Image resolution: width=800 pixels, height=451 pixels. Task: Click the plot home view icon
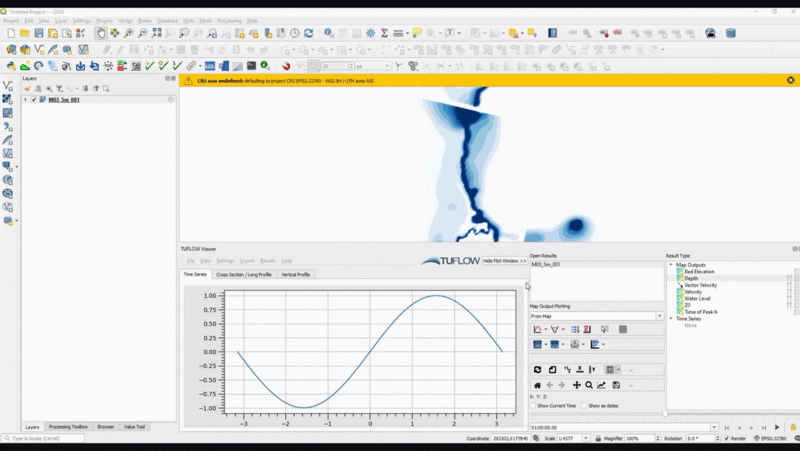[537, 385]
